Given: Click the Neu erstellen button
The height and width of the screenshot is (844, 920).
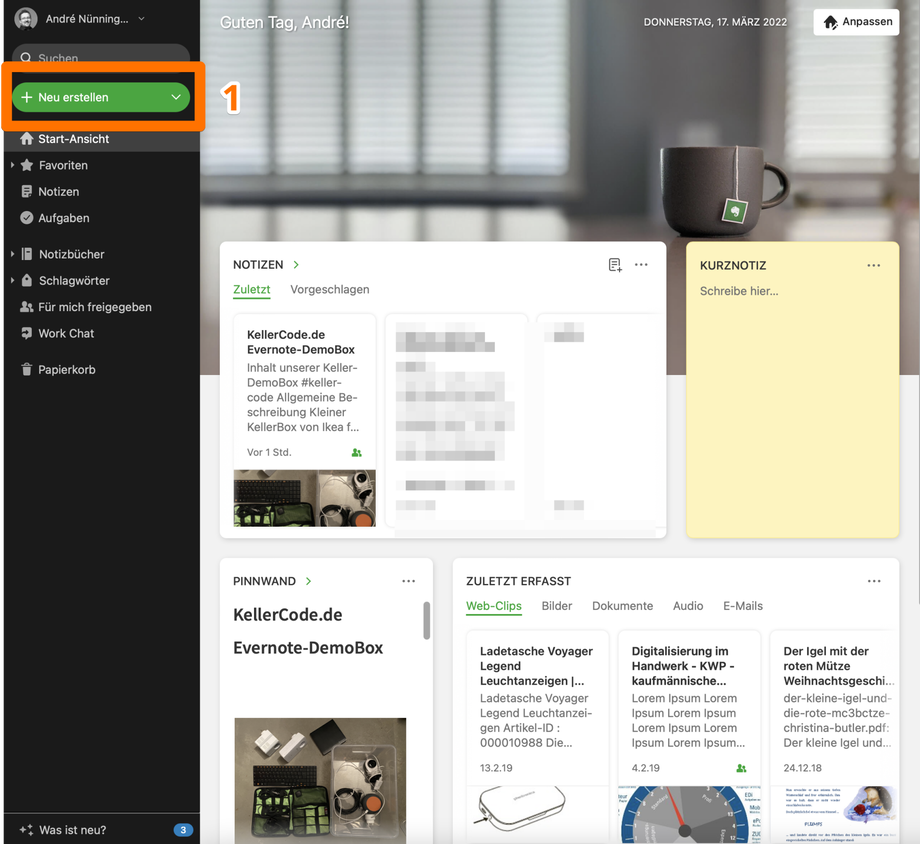Looking at the screenshot, I should (x=101, y=97).
